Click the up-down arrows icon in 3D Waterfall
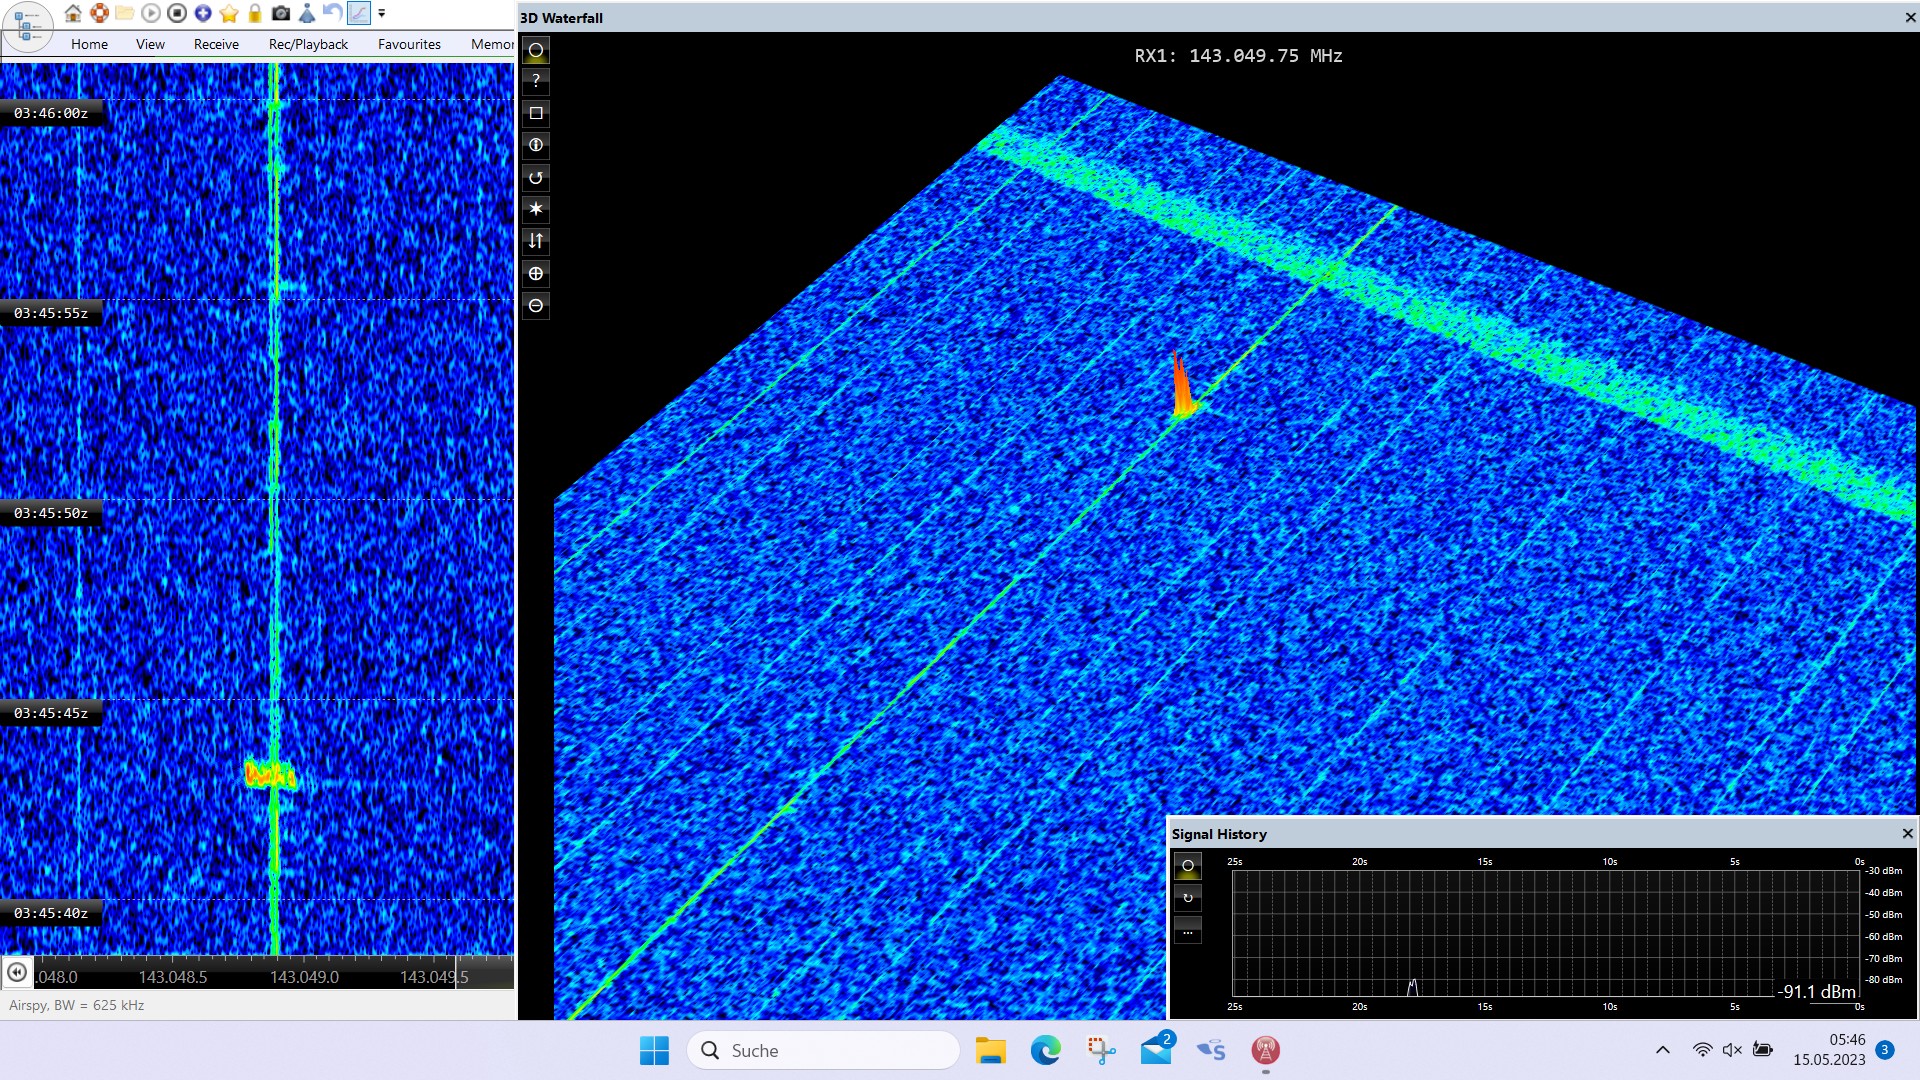 coord(536,241)
